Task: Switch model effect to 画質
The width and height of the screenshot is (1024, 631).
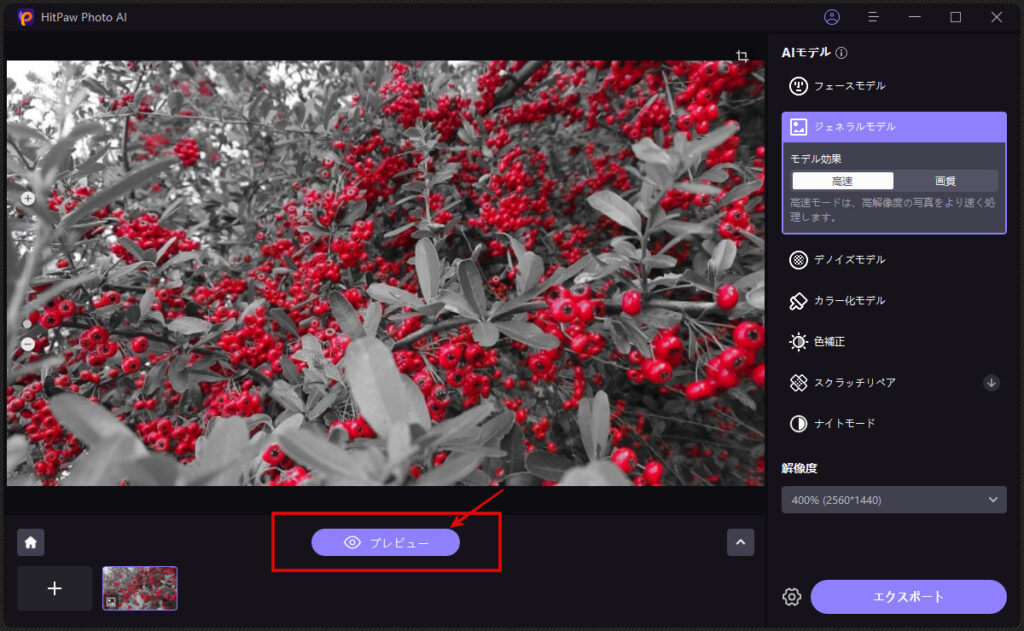Action: pos(945,181)
